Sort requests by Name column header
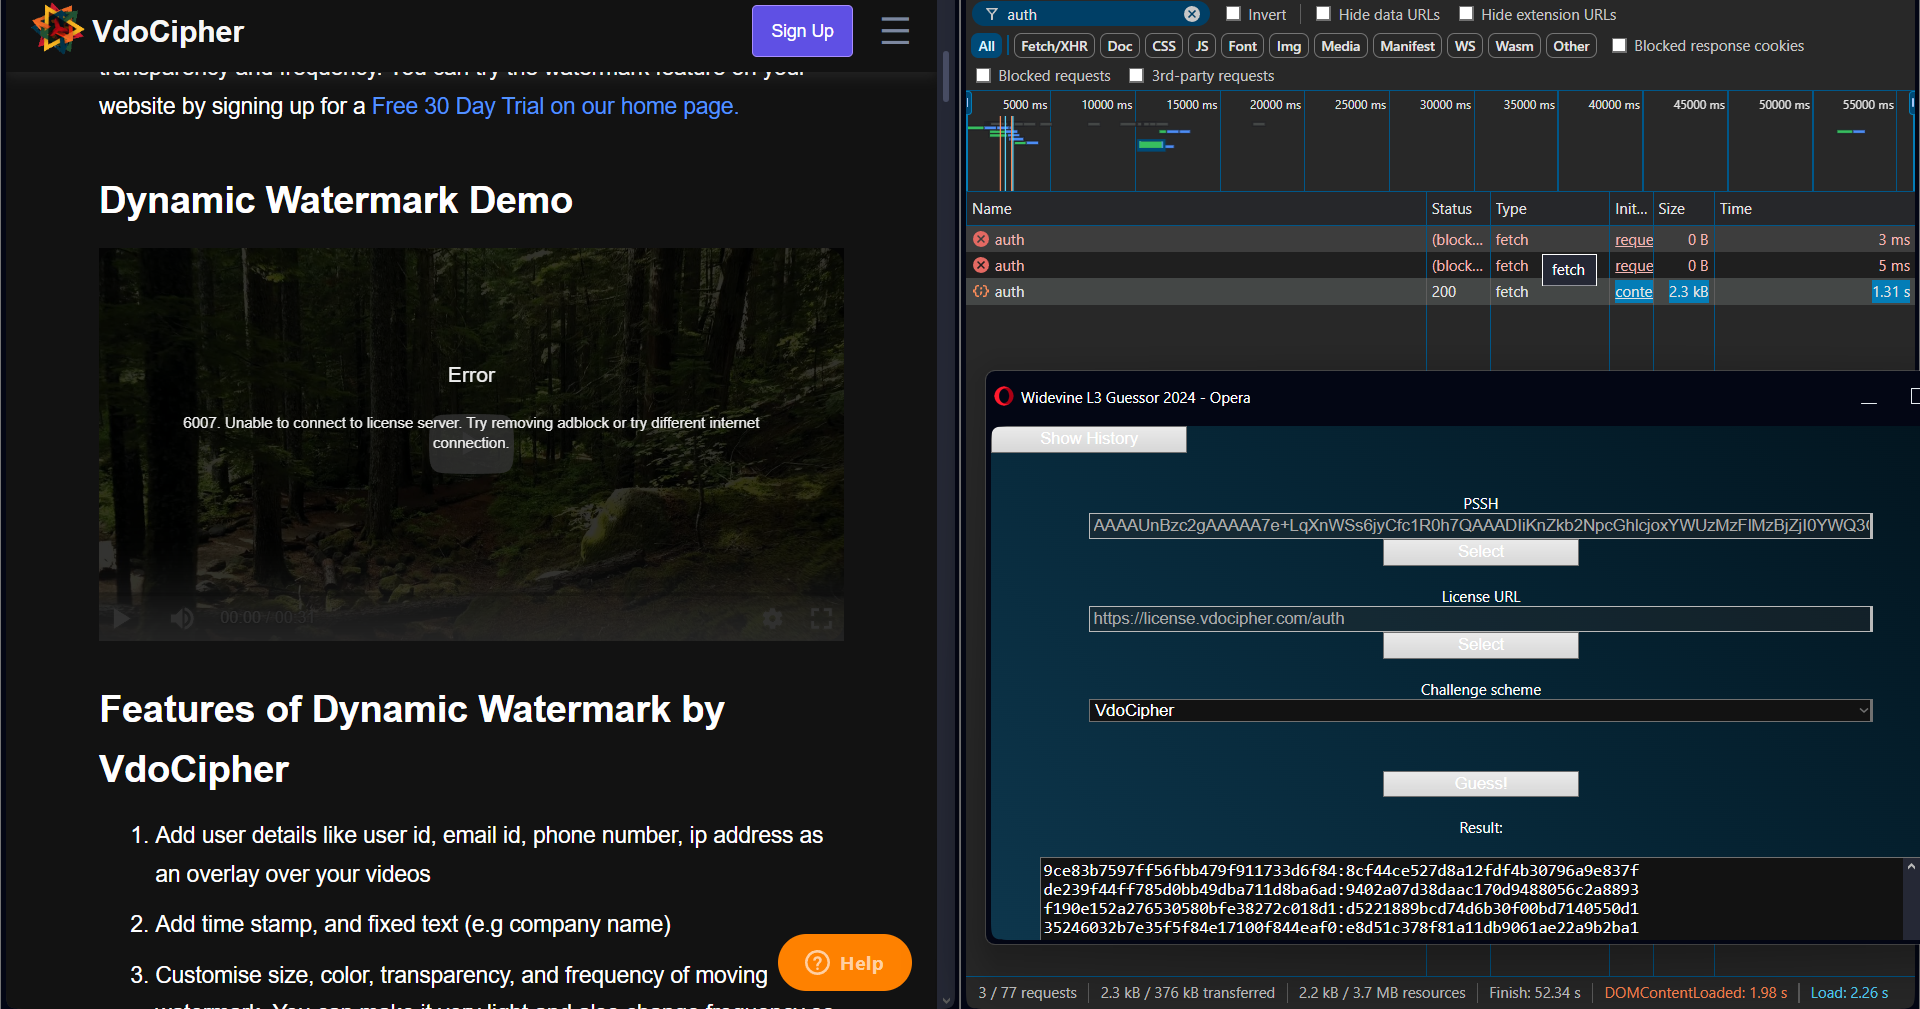 tap(1196, 209)
